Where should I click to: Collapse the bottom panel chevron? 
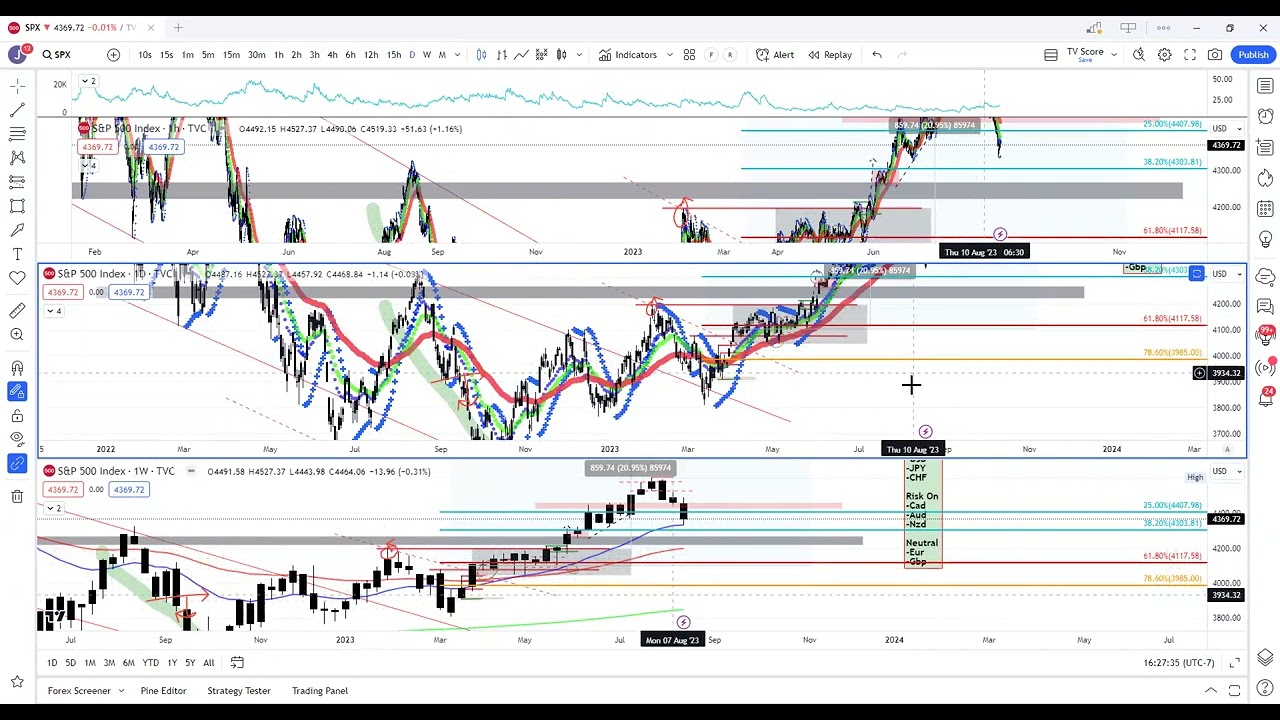coord(1210,691)
